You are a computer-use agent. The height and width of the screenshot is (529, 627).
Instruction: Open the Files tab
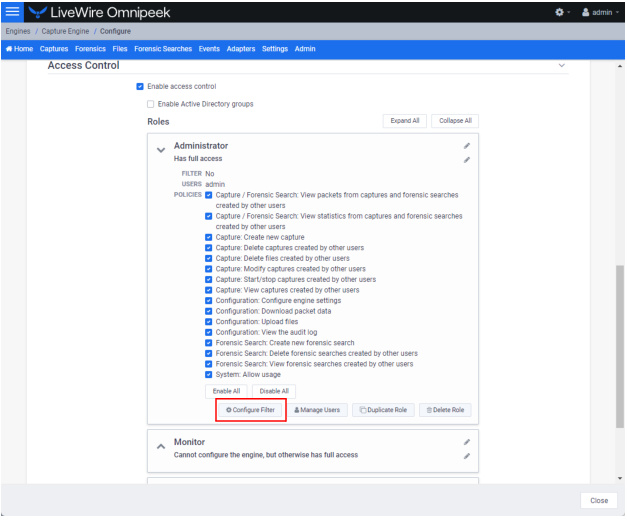[120, 49]
